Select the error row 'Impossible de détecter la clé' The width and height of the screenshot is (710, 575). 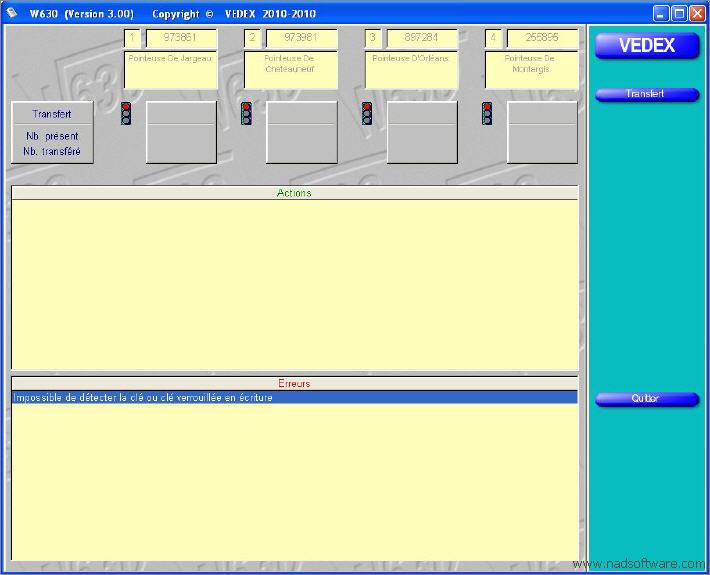point(295,398)
